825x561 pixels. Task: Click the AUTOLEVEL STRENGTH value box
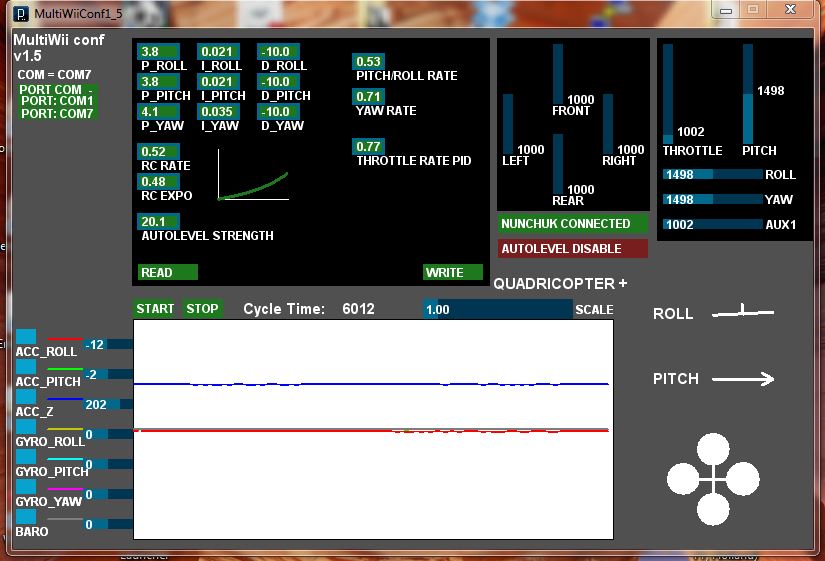158,222
